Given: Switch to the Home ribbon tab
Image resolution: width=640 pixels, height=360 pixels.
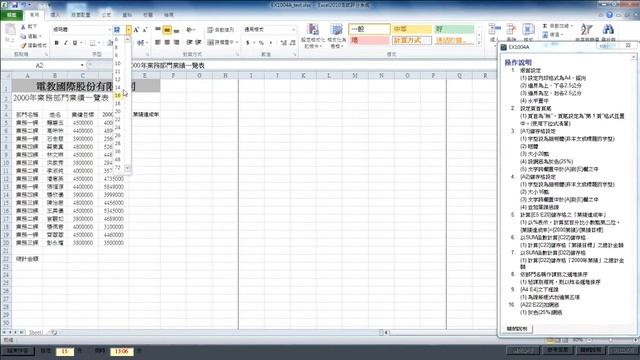Looking at the screenshot, I should [x=34, y=15].
